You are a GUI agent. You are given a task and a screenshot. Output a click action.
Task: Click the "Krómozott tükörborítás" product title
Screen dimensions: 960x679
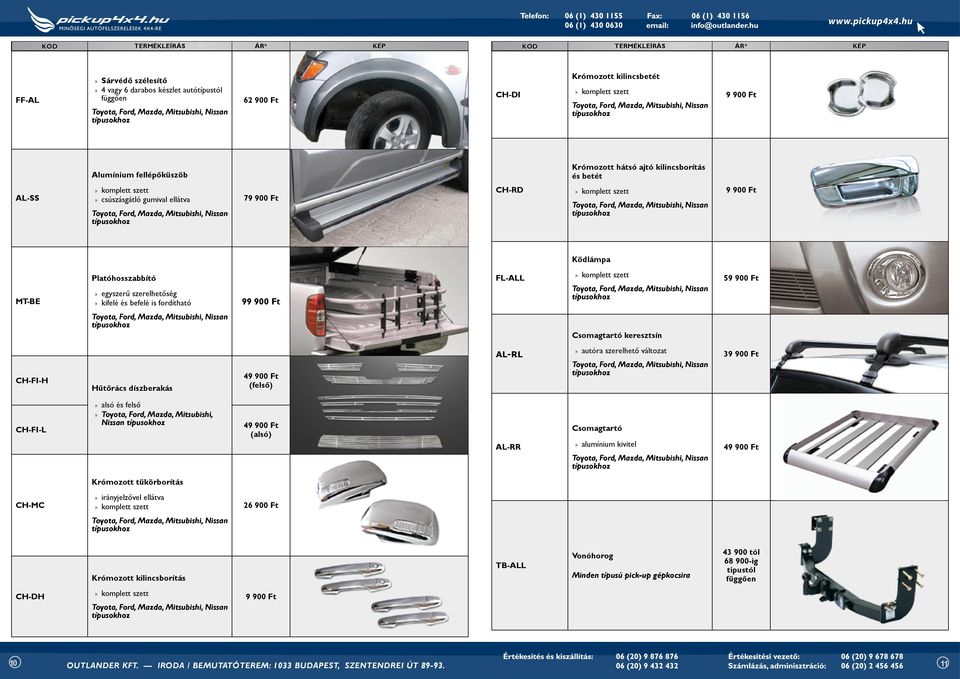(x=138, y=482)
